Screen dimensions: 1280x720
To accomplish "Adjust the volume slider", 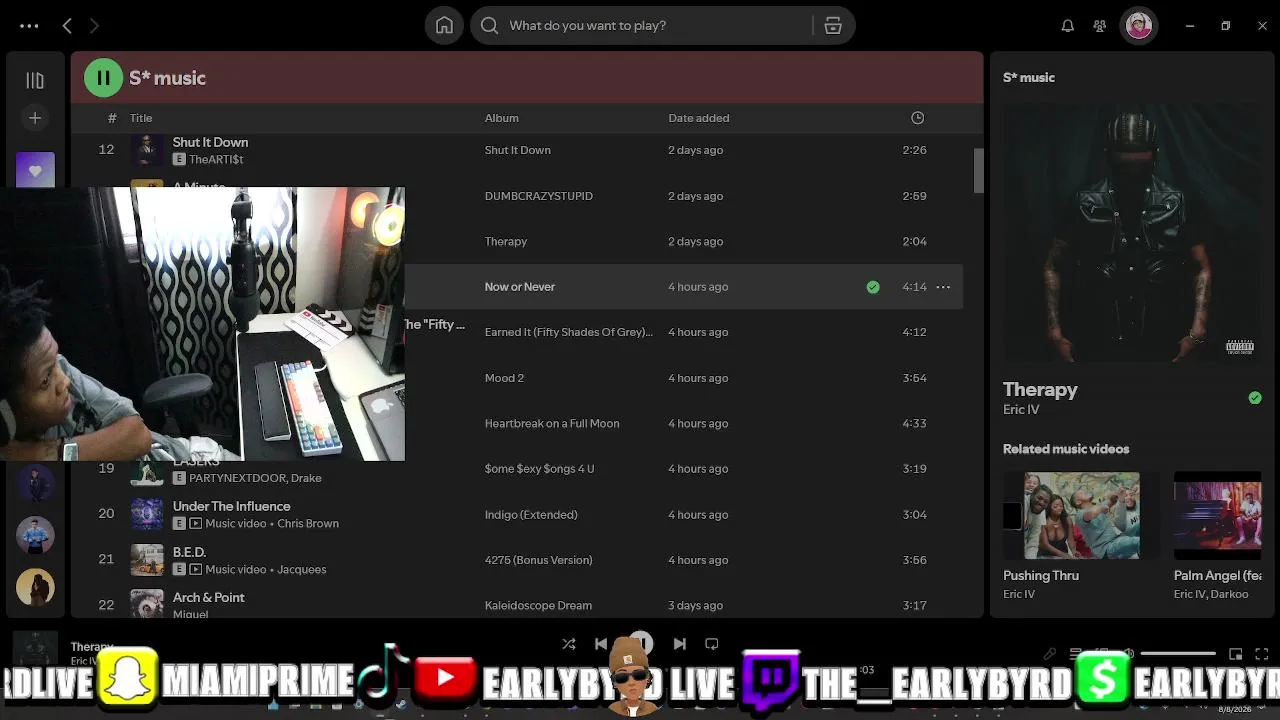I will pos(1178,654).
